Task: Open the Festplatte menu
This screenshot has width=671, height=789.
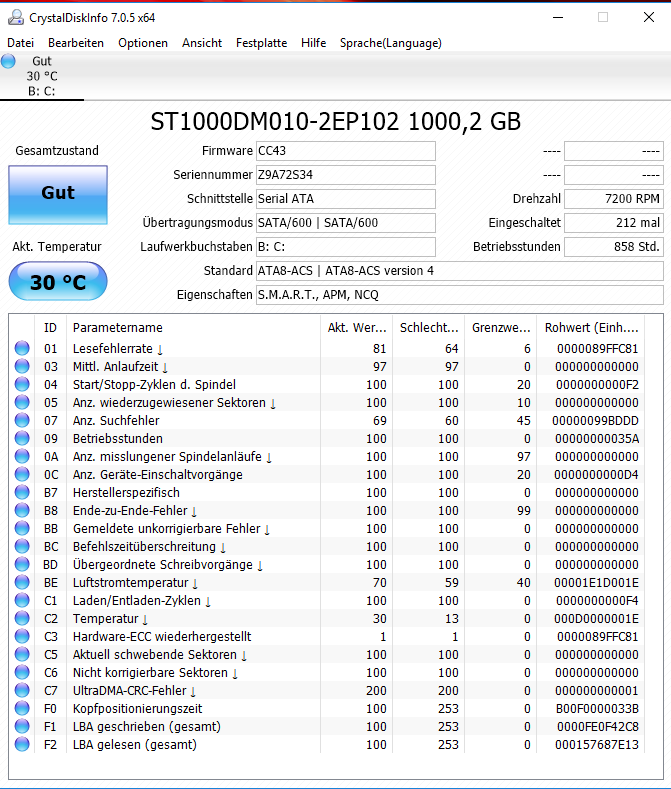Action: point(261,43)
